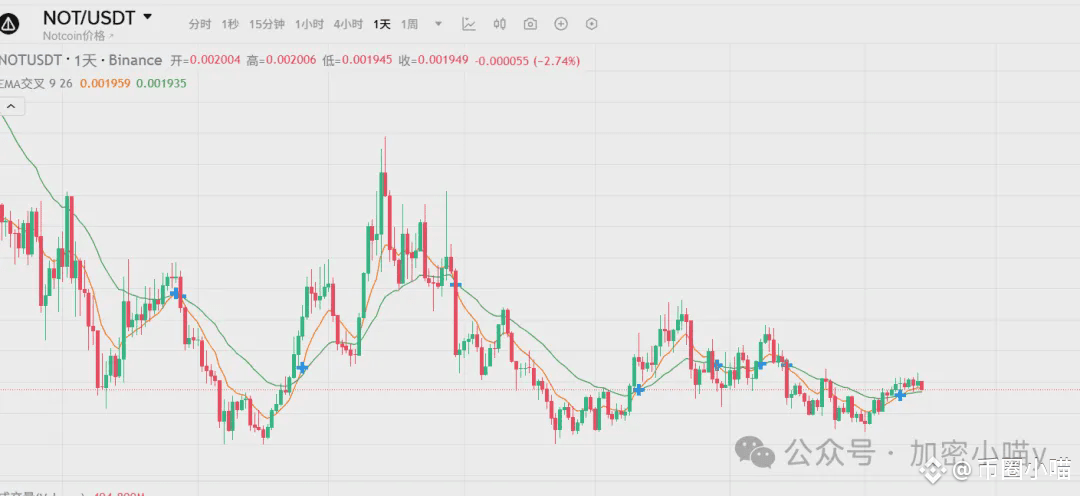This screenshot has height=496, width=1080.
Task: Click the -0.000055 (-2.74%) change value
Action: tap(528, 61)
